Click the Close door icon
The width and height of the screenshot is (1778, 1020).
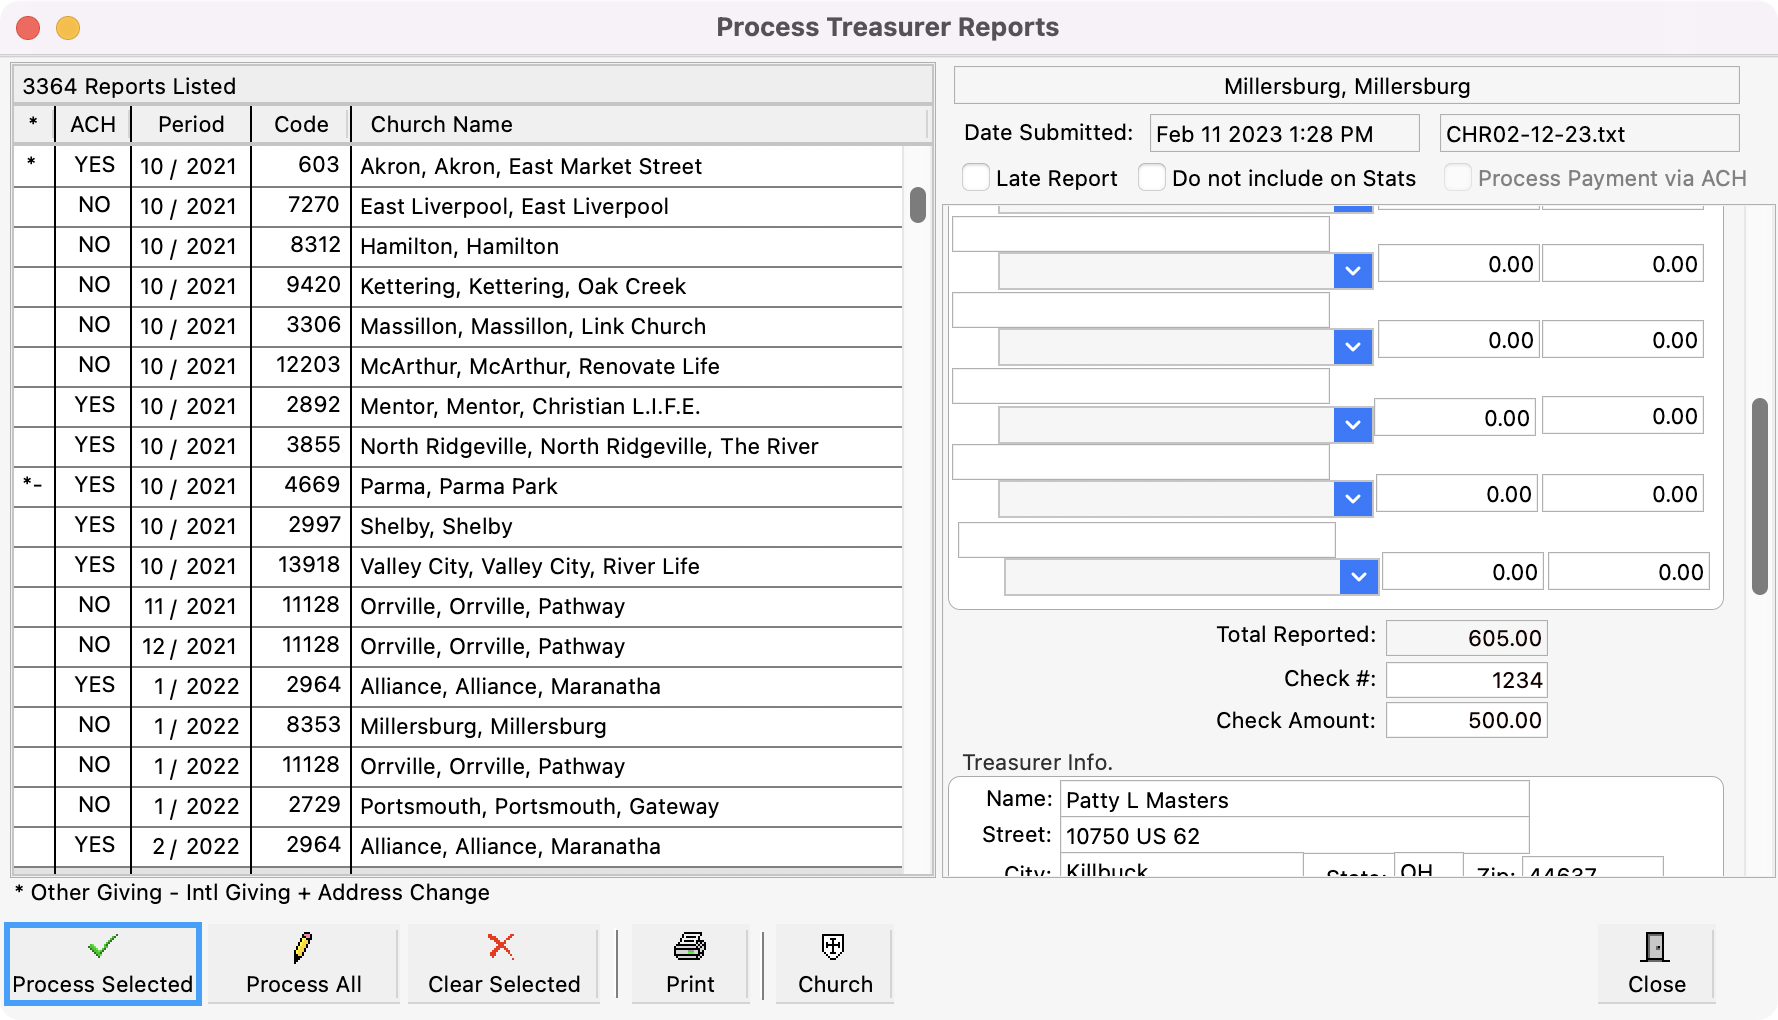(x=1655, y=947)
